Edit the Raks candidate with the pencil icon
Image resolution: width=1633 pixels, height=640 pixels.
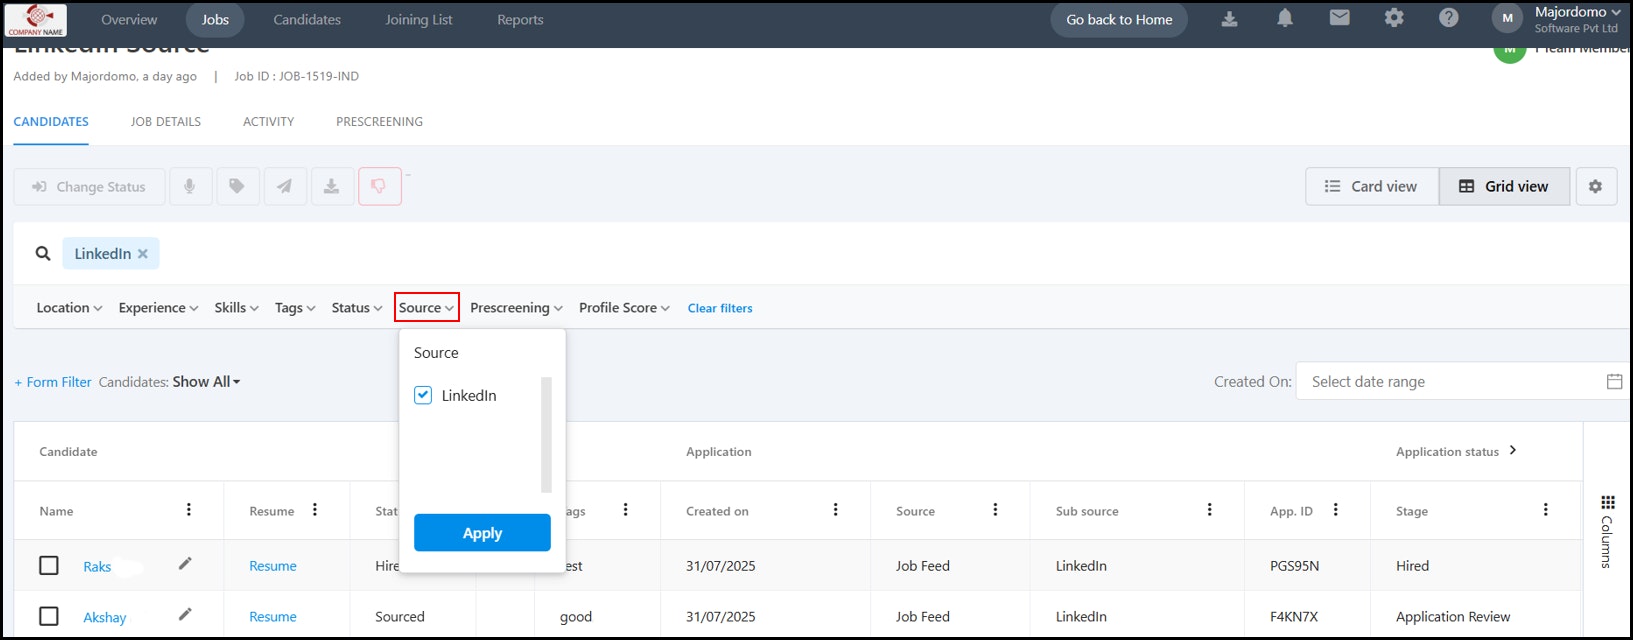(185, 564)
